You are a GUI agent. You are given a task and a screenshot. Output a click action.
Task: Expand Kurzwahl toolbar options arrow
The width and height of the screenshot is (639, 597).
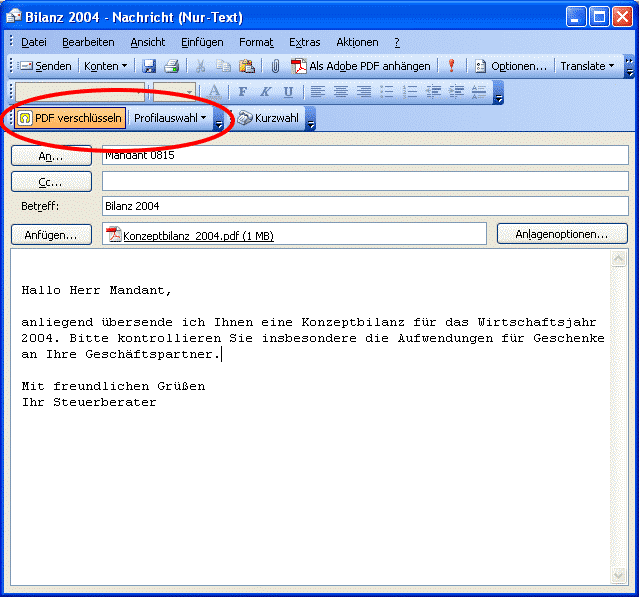tap(311, 119)
